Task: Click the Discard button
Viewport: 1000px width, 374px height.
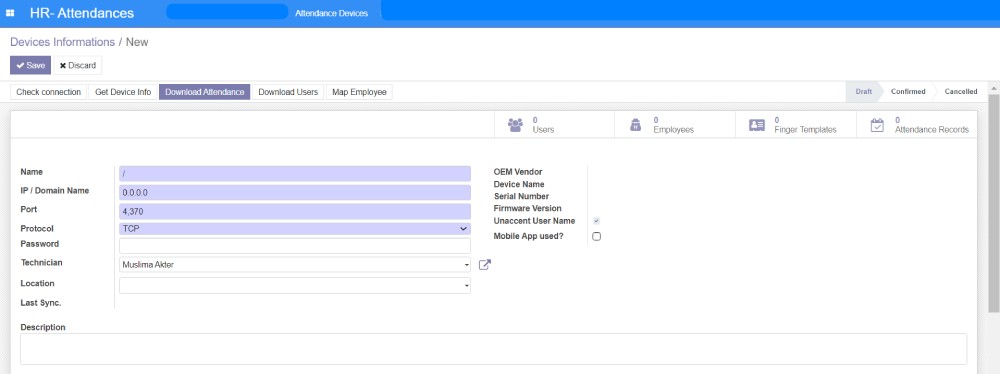Action: coord(78,65)
